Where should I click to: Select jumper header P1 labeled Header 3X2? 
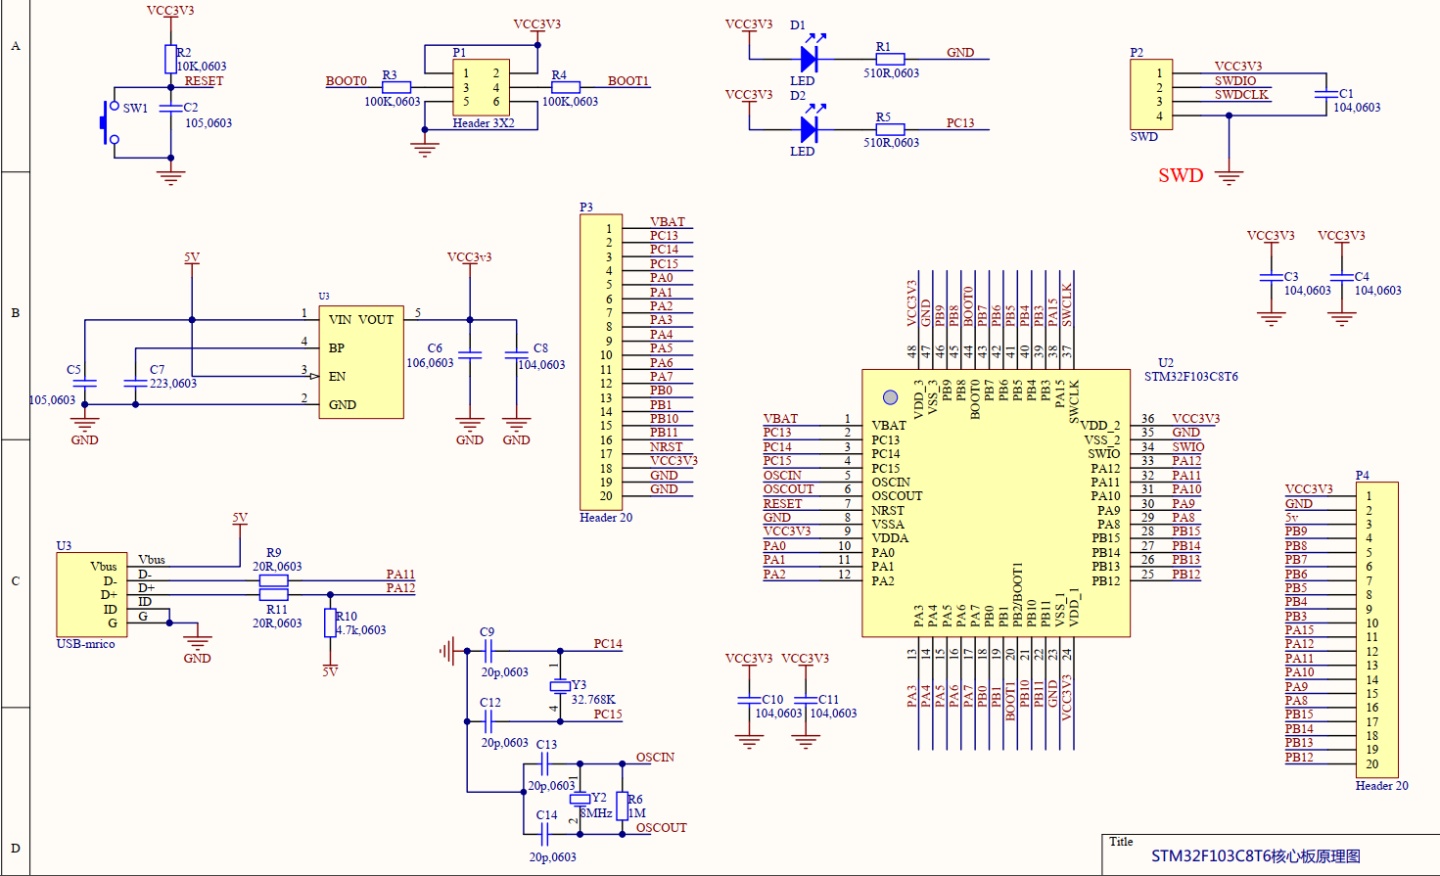[483, 89]
